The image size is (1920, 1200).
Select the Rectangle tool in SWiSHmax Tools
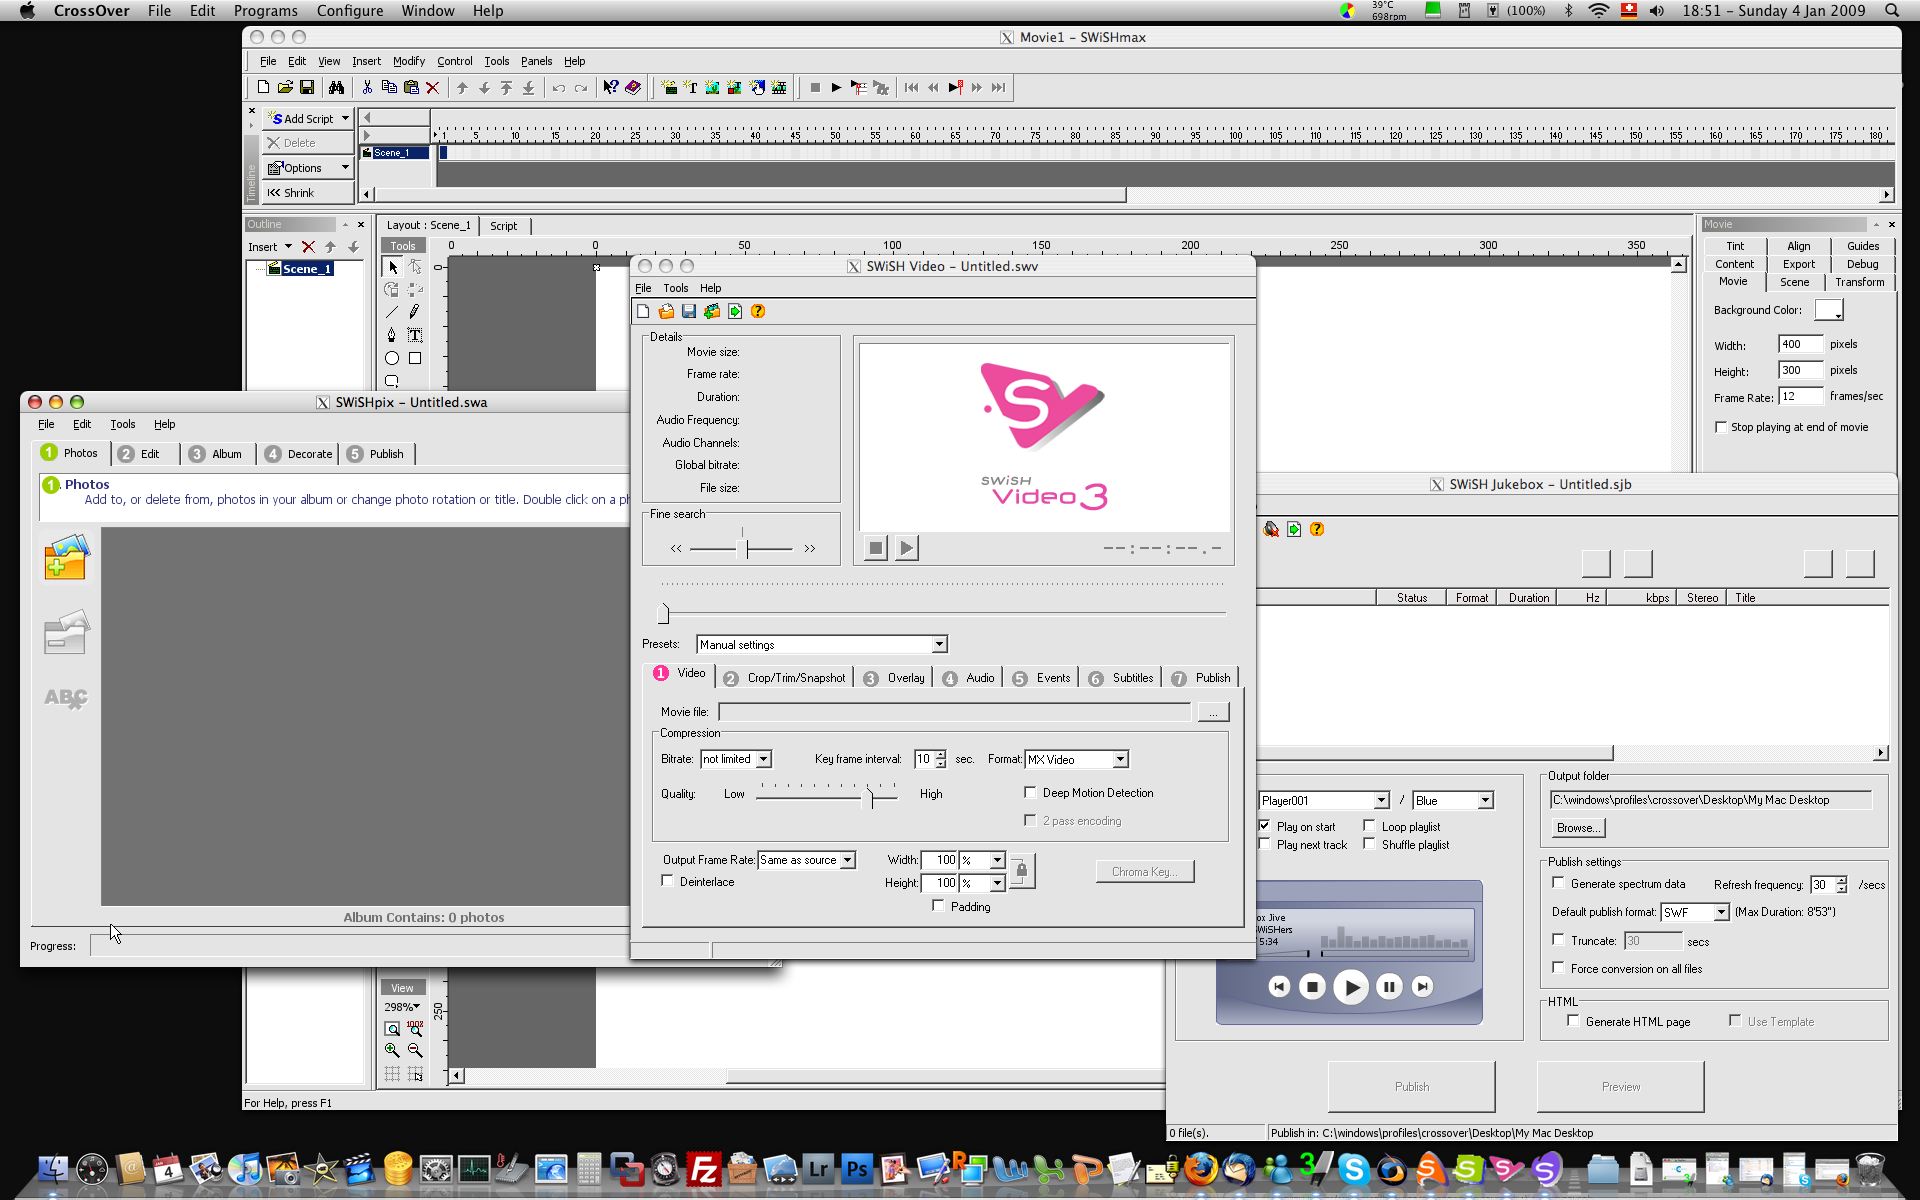click(415, 358)
